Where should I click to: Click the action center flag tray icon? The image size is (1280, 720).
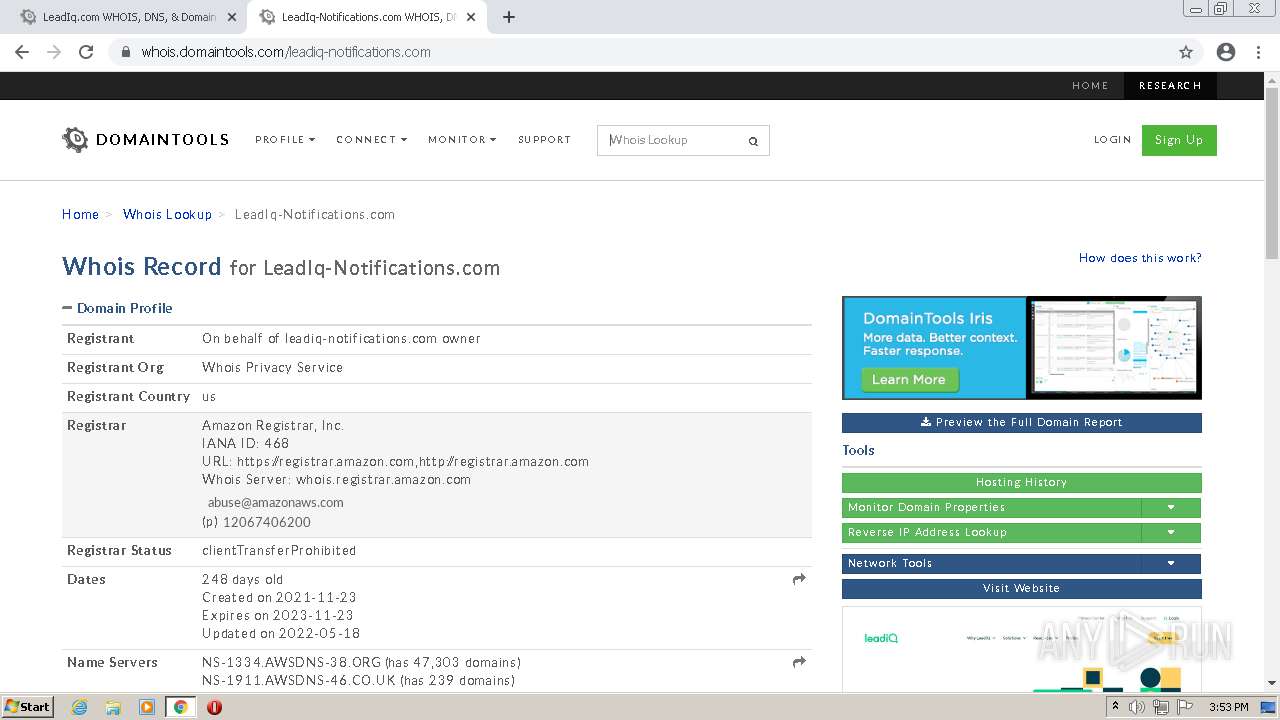click(1185, 707)
